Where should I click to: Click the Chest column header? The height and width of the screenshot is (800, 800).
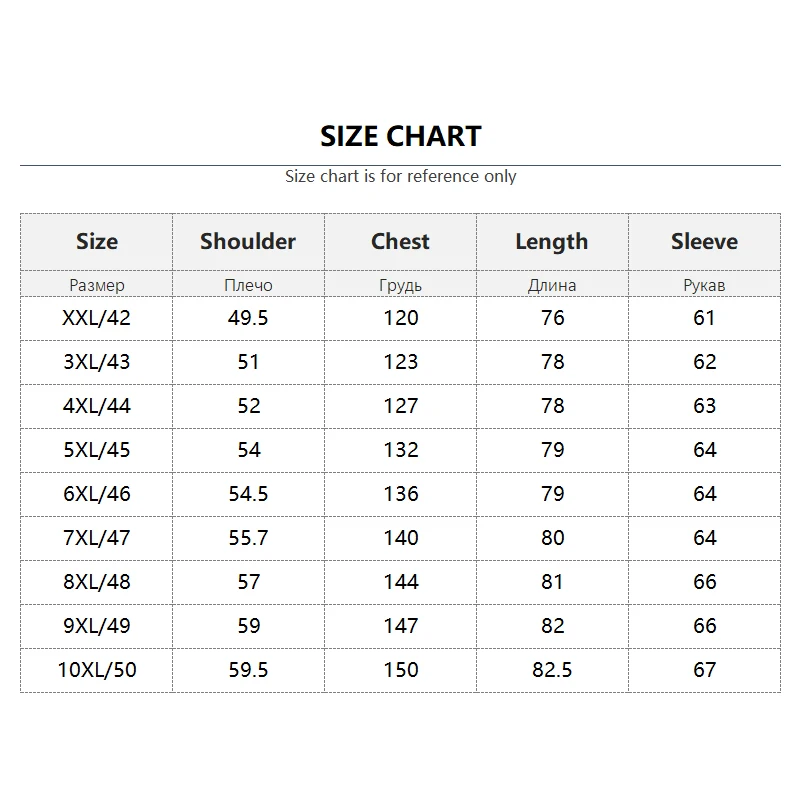pyautogui.click(x=400, y=242)
